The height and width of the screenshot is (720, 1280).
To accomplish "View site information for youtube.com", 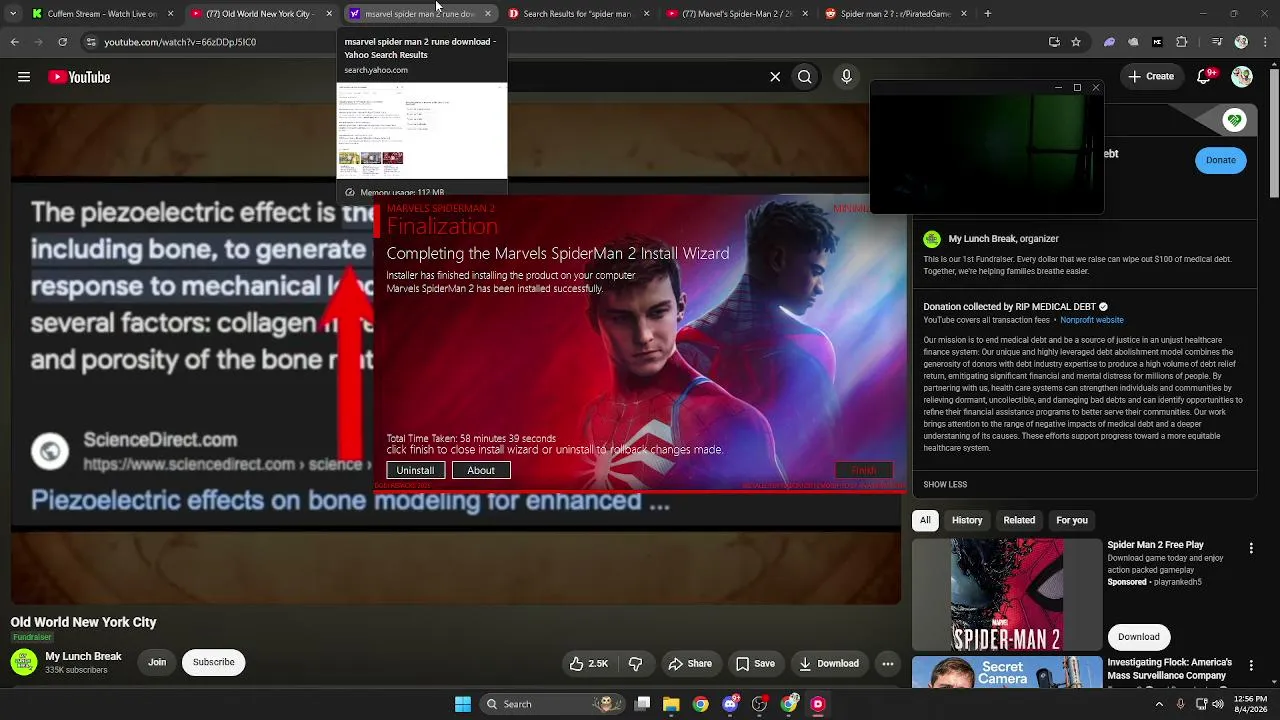I will tap(90, 42).
